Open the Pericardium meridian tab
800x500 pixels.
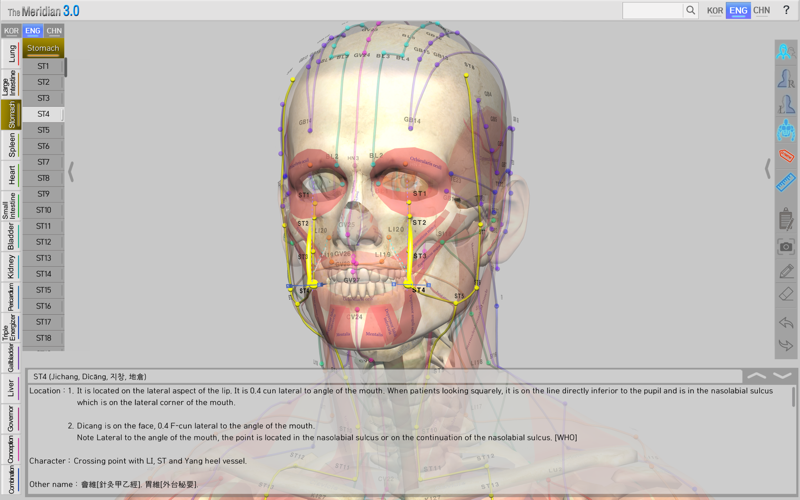(x=11, y=297)
